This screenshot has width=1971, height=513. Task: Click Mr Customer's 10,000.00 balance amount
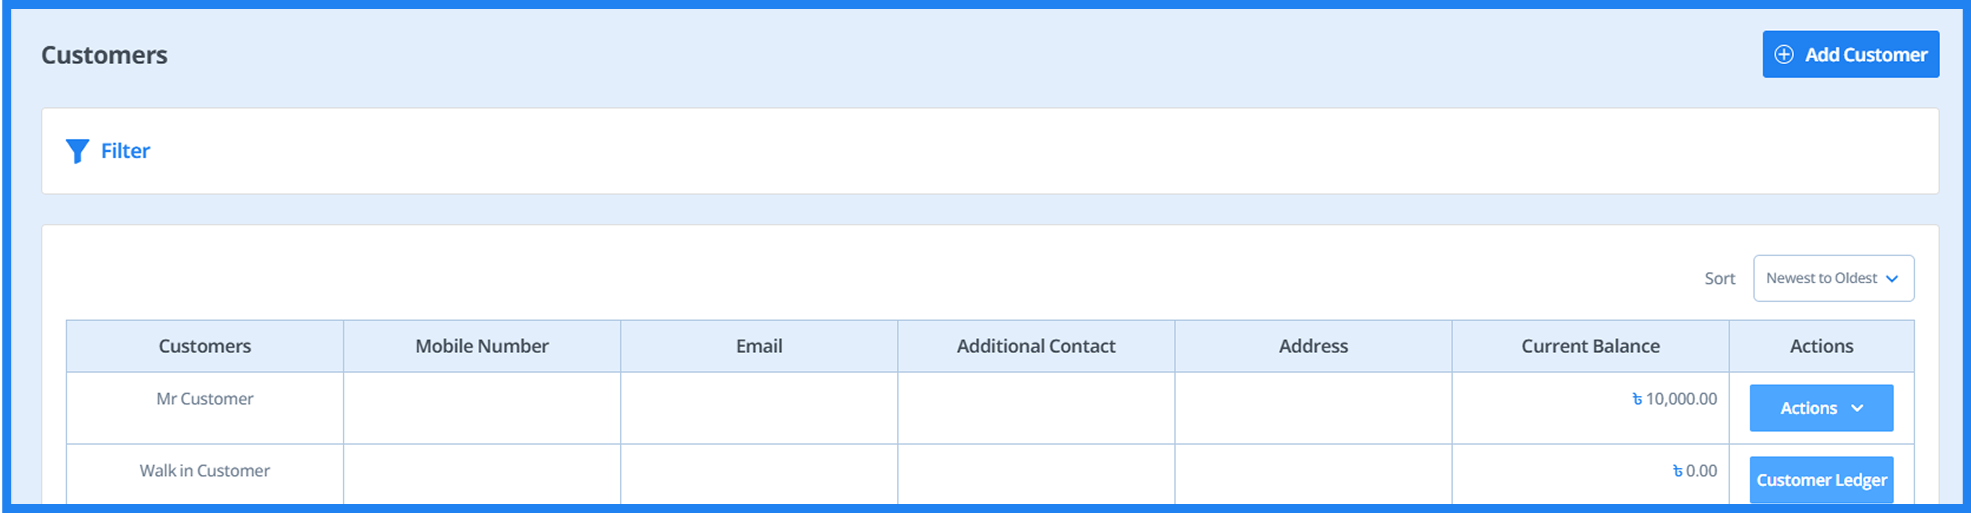click(x=1680, y=399)
